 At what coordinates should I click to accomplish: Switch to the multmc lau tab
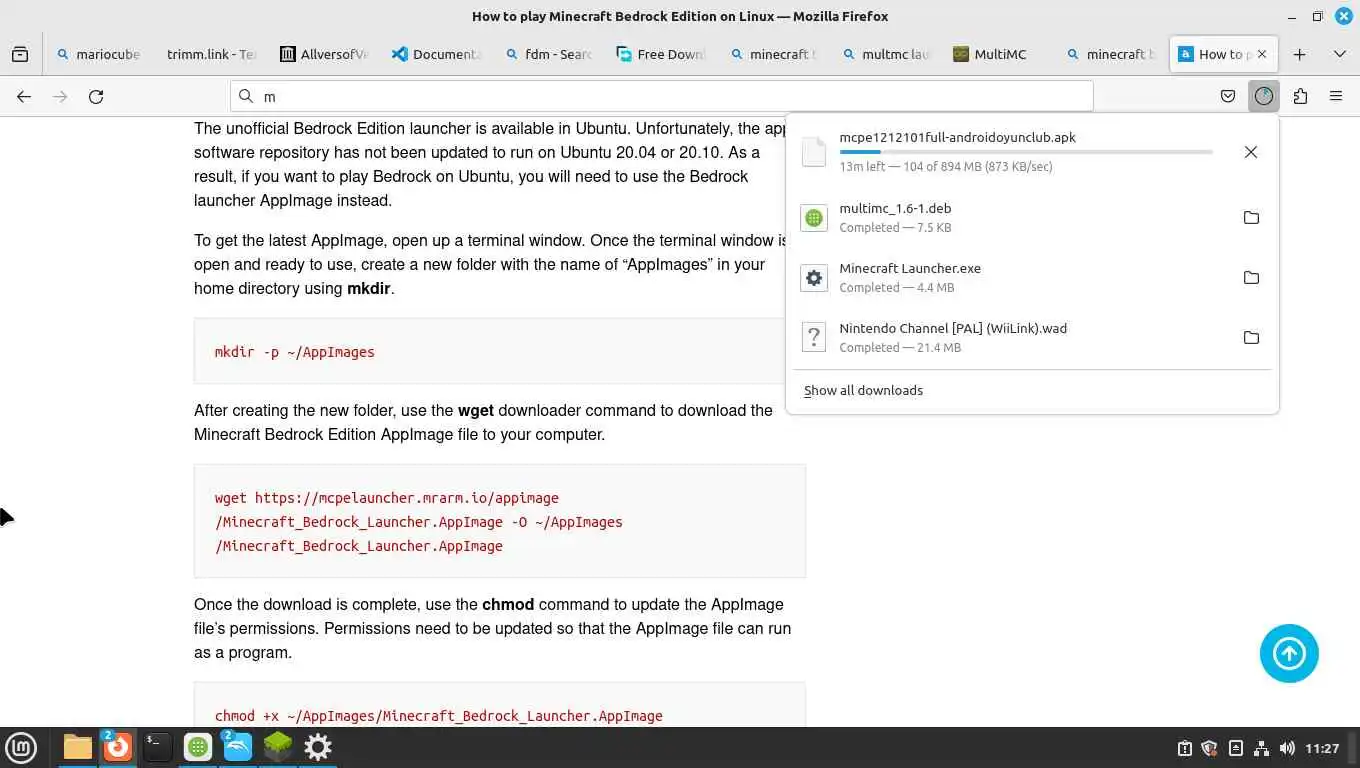coord(886,54)
